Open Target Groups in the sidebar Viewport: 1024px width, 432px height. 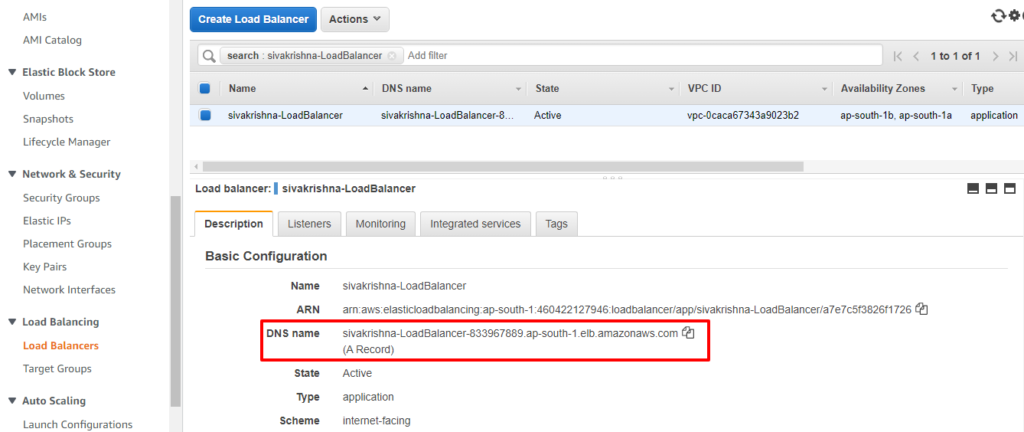tap(57, 369)
